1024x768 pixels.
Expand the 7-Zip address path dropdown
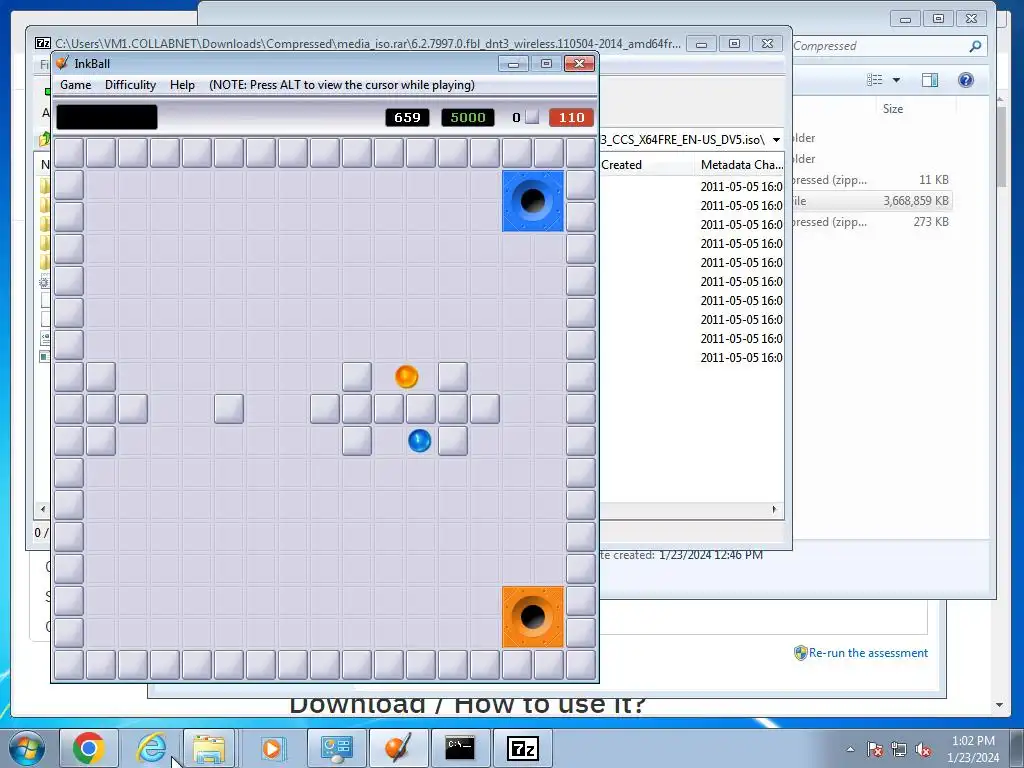pos(776,140)
